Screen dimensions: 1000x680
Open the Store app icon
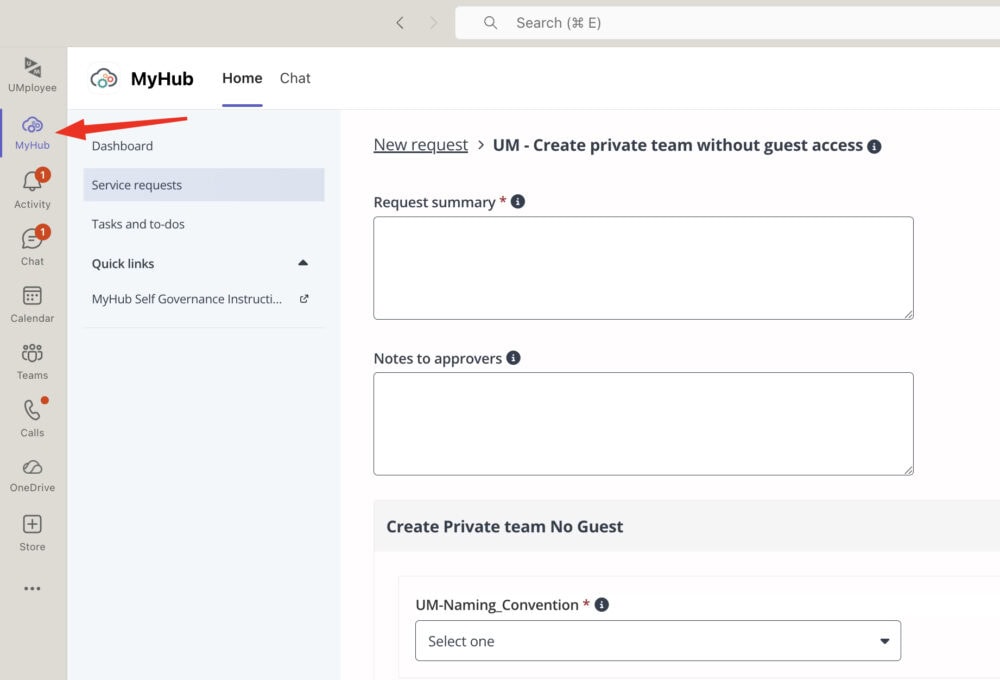tap(32, 533)
